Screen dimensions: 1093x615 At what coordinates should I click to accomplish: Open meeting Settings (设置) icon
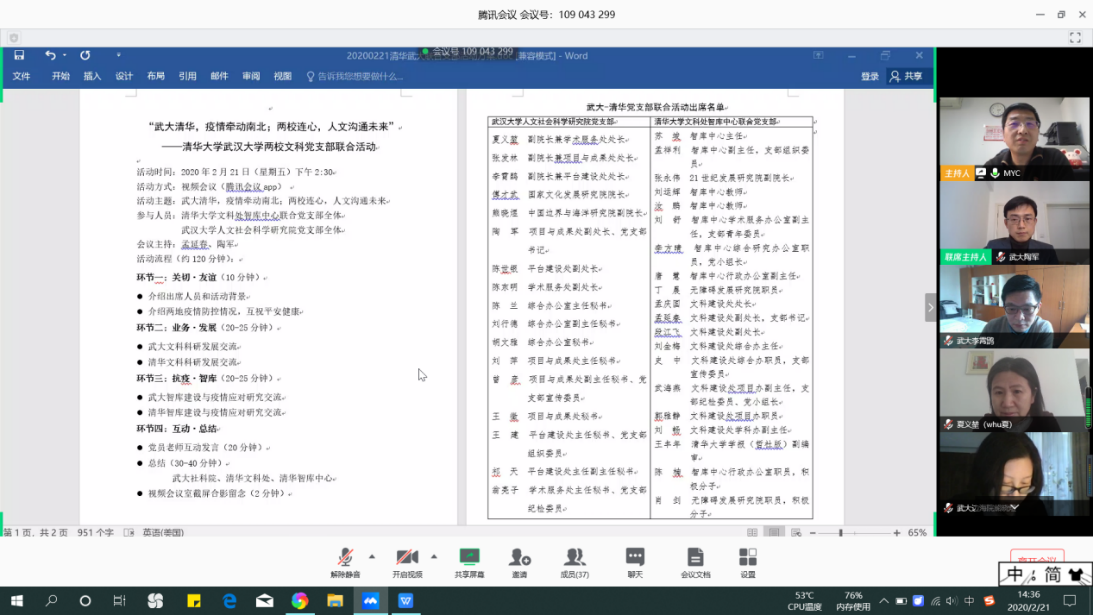[x=748, y=560]
